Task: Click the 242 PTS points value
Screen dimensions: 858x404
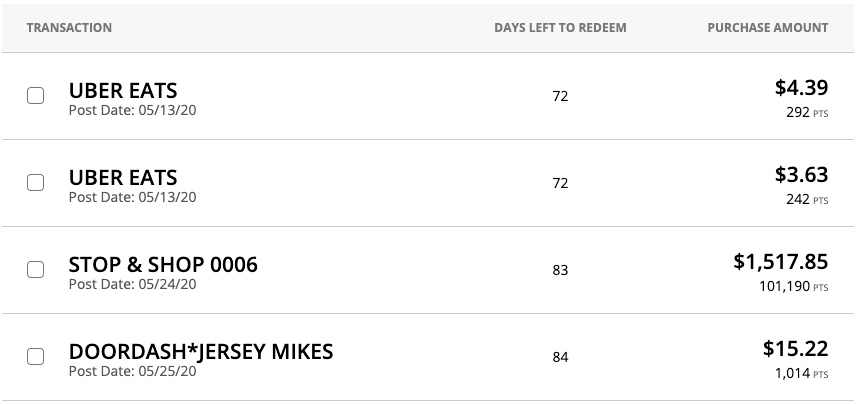Action: point(807,199)
